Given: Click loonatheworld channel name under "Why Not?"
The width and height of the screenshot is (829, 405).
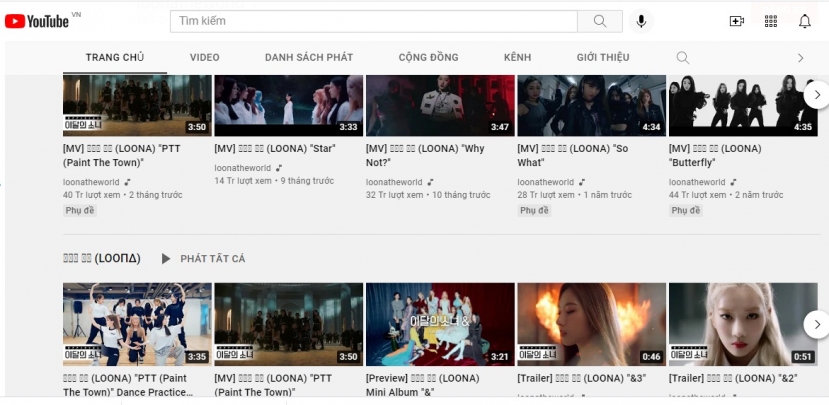Looking at the screenshot, I should 394,182.
